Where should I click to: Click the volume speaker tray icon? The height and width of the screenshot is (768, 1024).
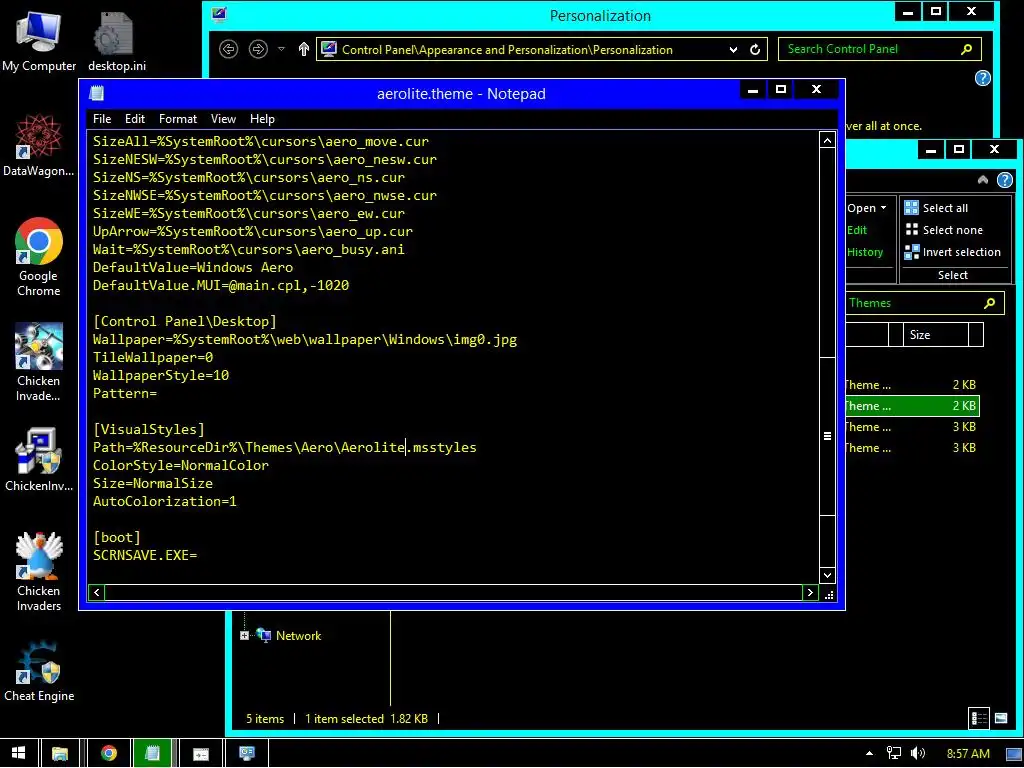click(x=918, y=754)
